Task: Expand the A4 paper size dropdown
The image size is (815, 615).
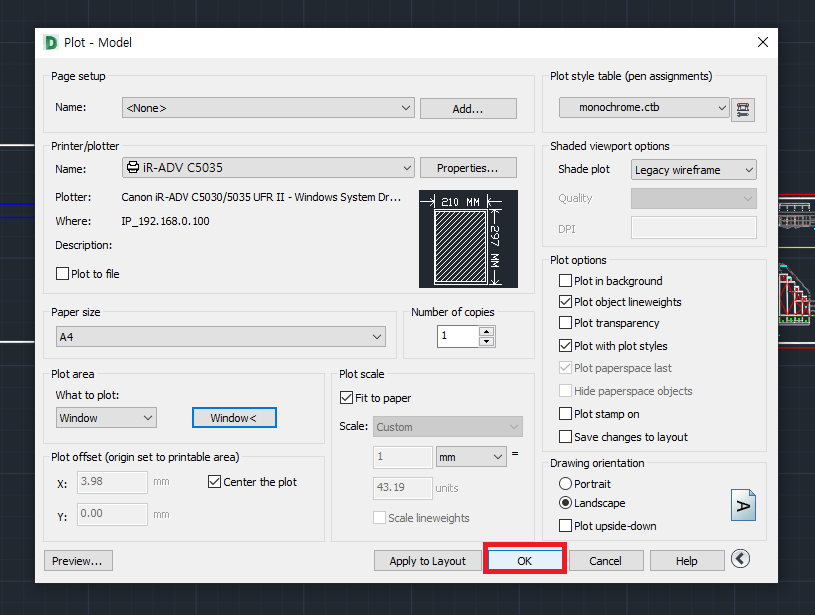Action: coord(220,336)
